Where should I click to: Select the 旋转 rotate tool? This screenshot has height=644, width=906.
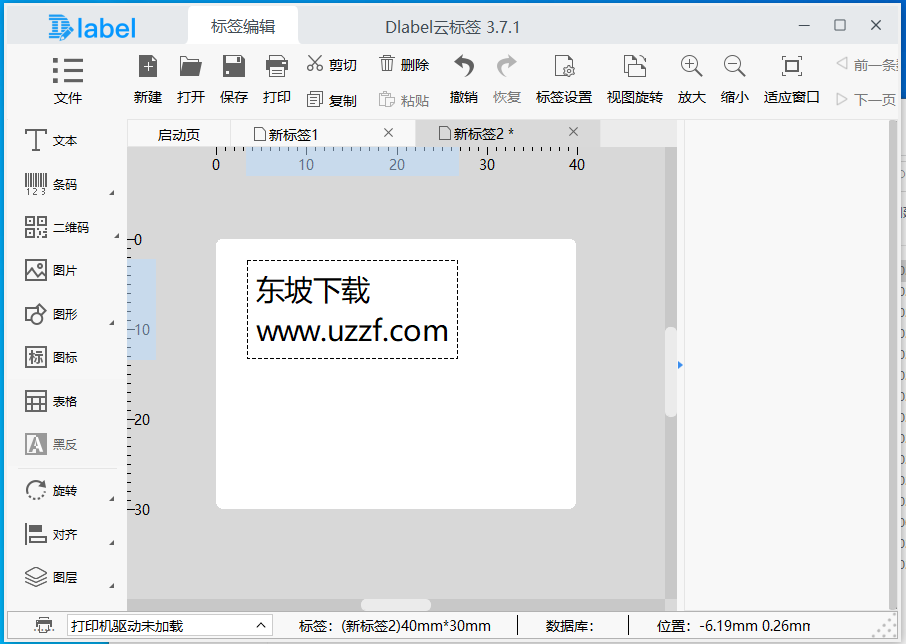(51, 490)
